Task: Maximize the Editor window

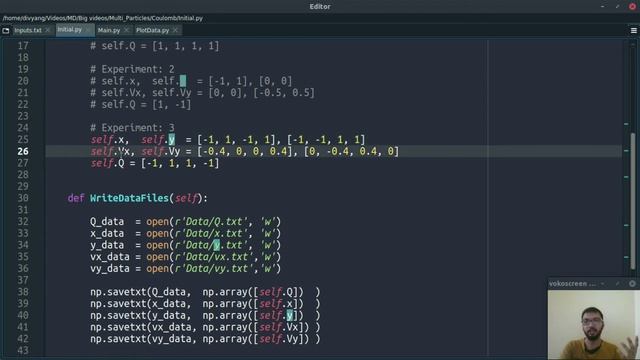Action: tap(617, 7)
